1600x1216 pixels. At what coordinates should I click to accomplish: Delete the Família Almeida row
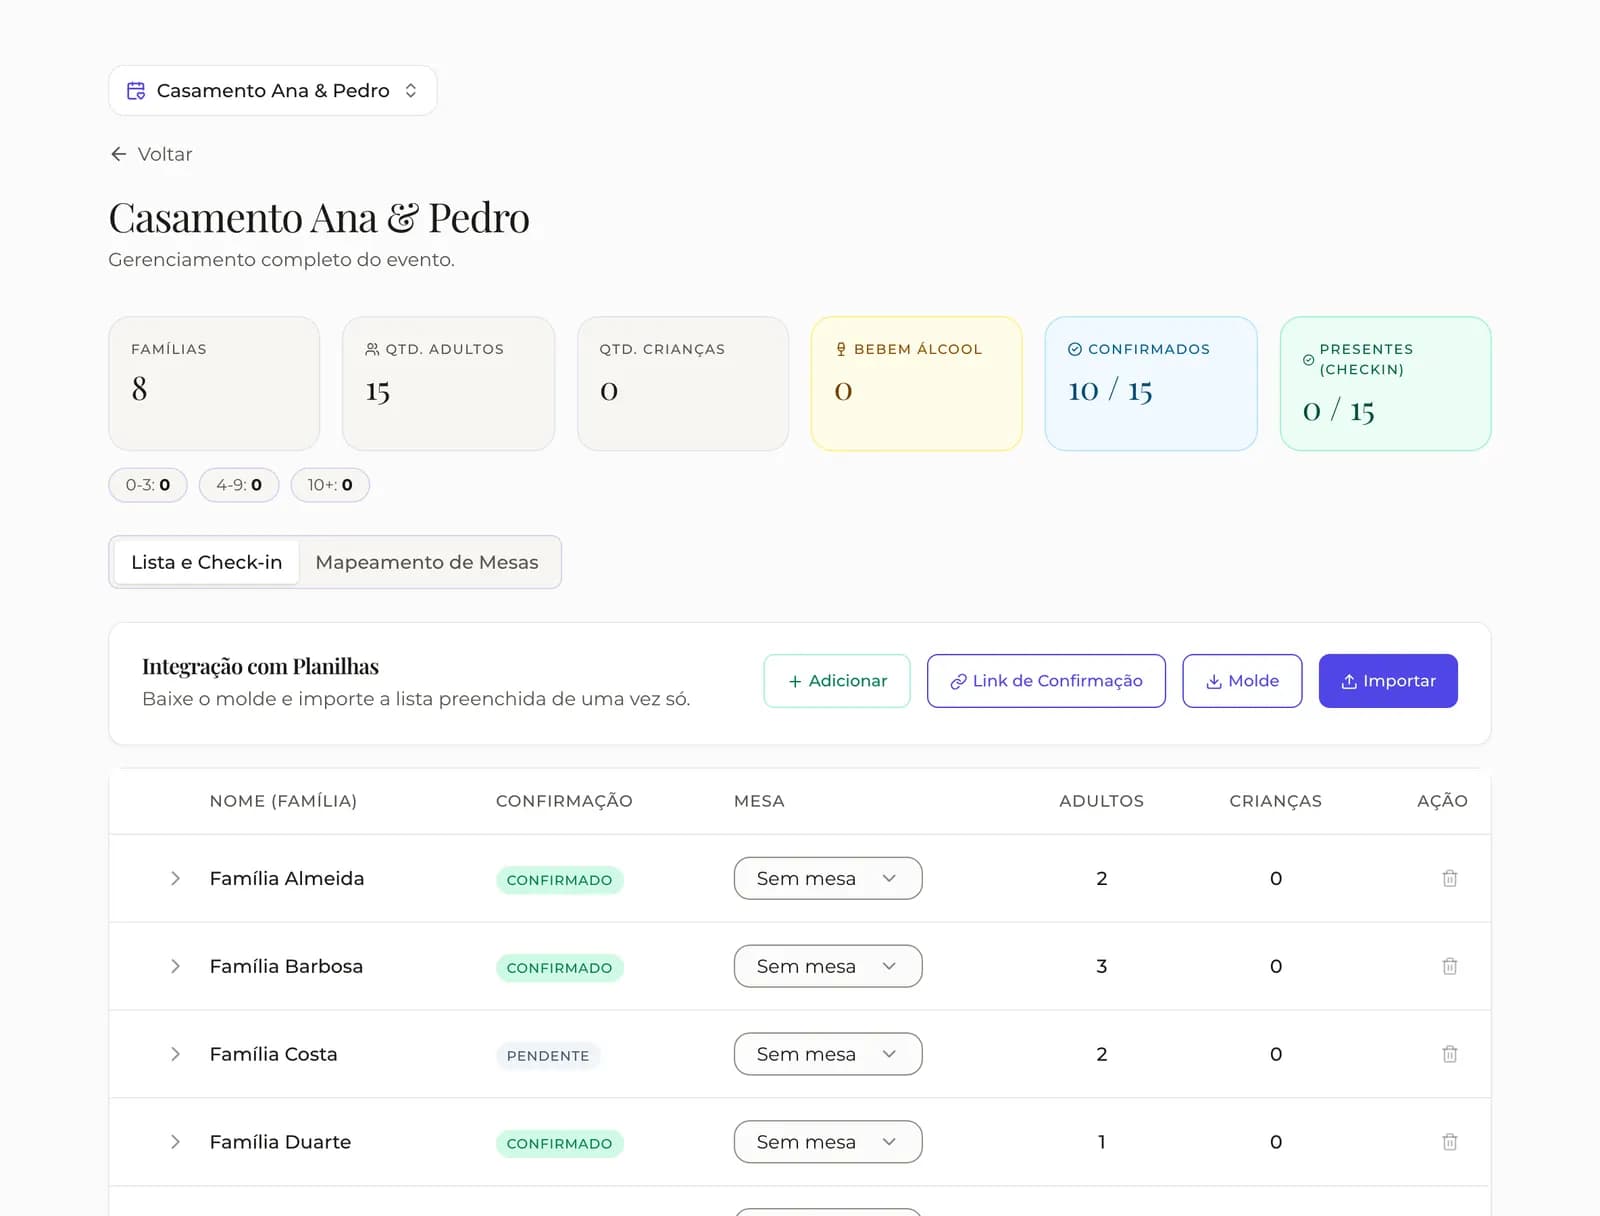pos(1449,878)
